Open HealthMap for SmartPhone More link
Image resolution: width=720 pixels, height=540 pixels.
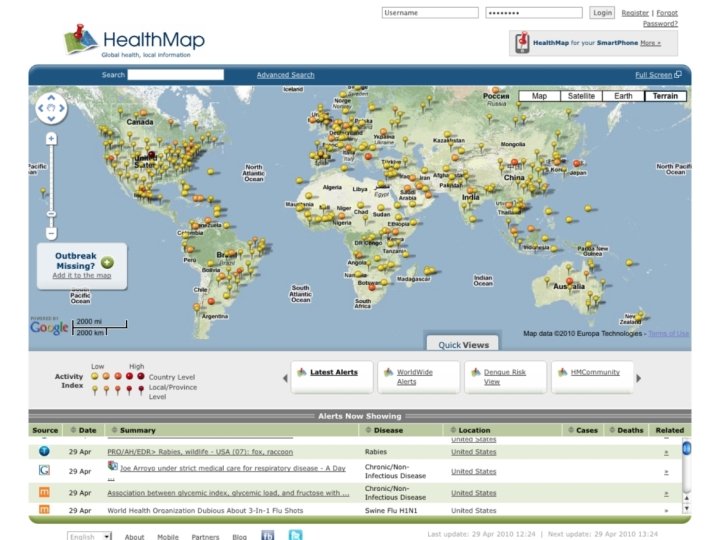point(650,43)
